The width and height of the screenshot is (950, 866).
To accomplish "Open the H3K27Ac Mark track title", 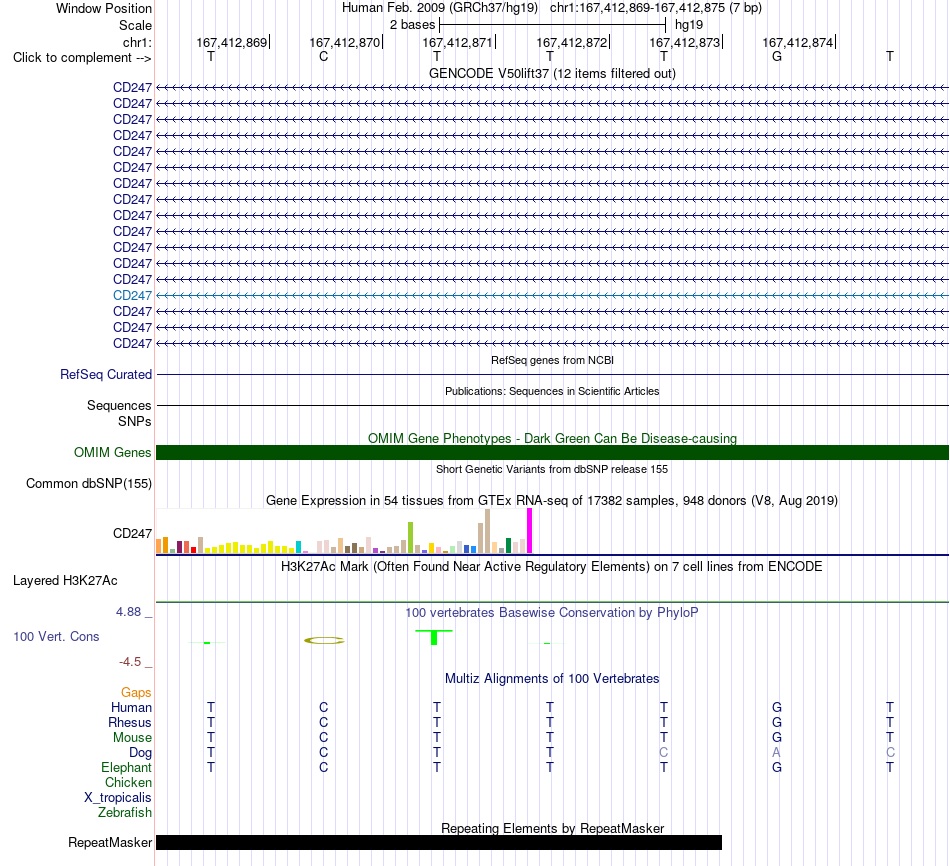I will pyautogui.click(x=552, y=567).
